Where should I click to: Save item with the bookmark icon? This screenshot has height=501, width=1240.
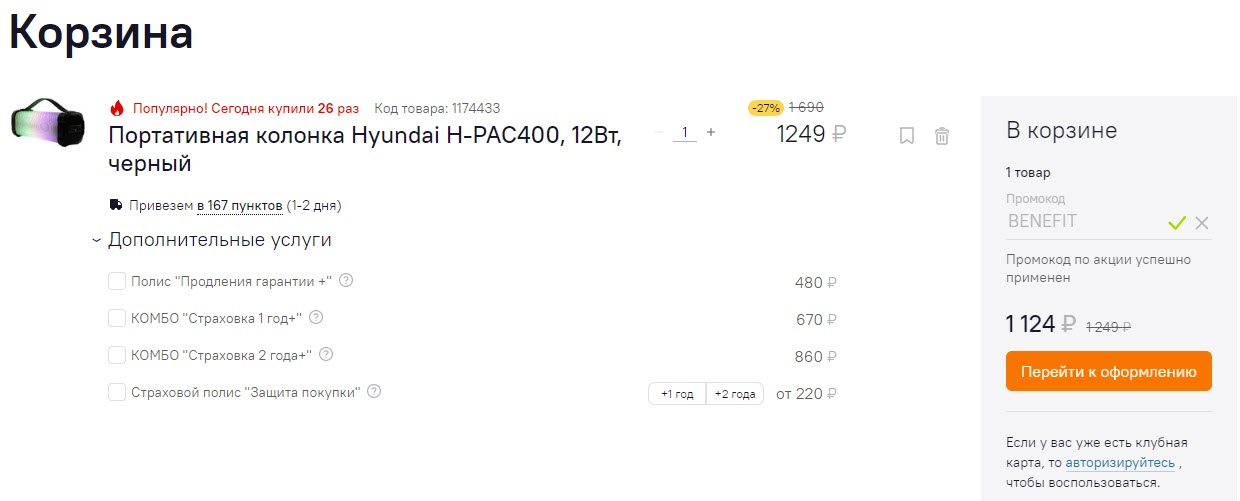click(907, 136)
